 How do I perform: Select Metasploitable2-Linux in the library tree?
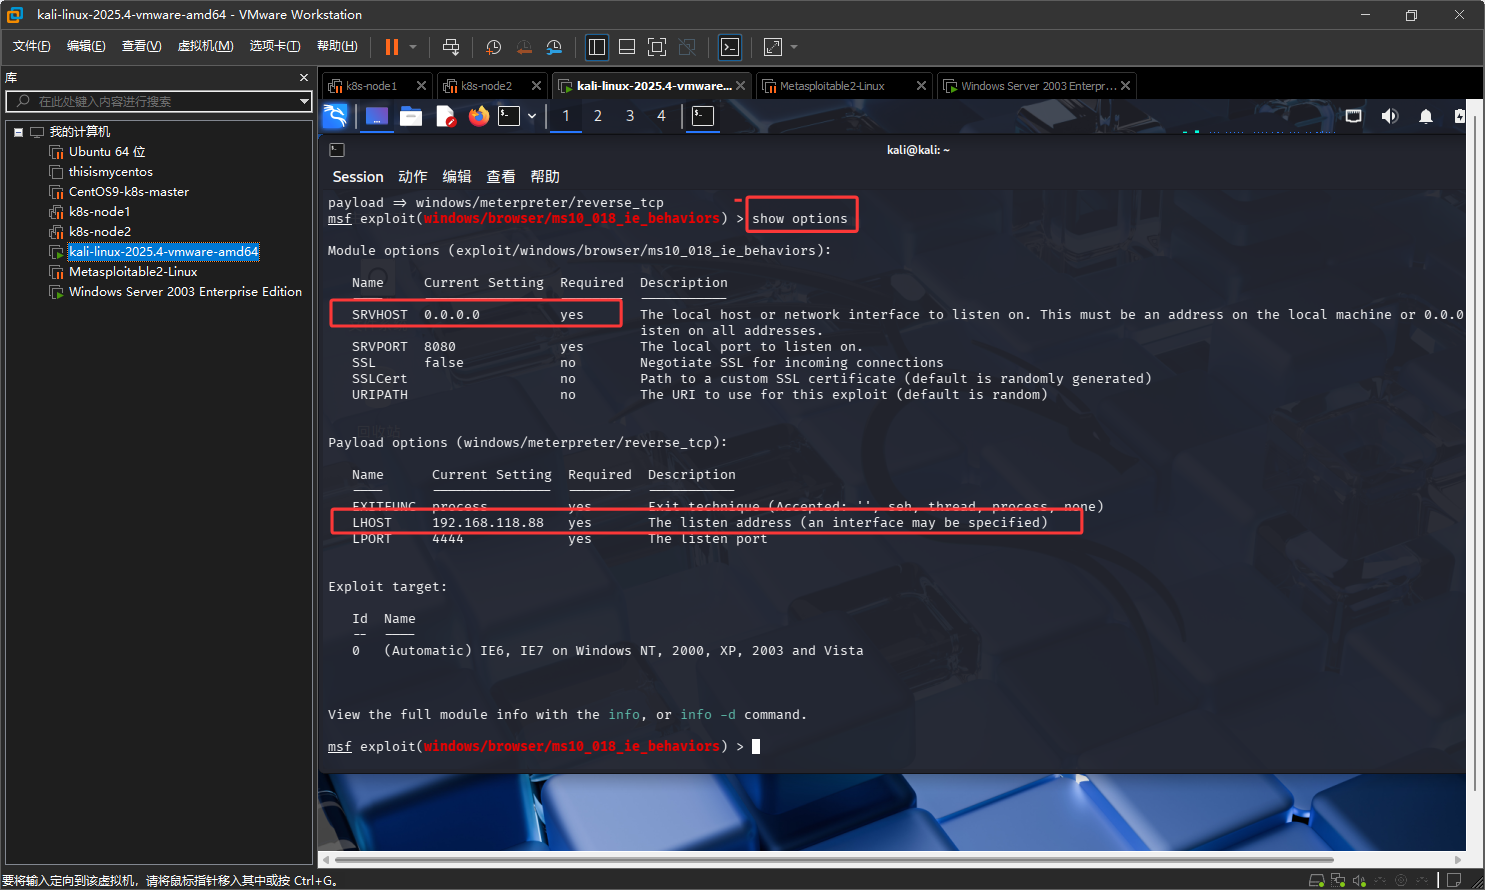[x=133, y=272]
